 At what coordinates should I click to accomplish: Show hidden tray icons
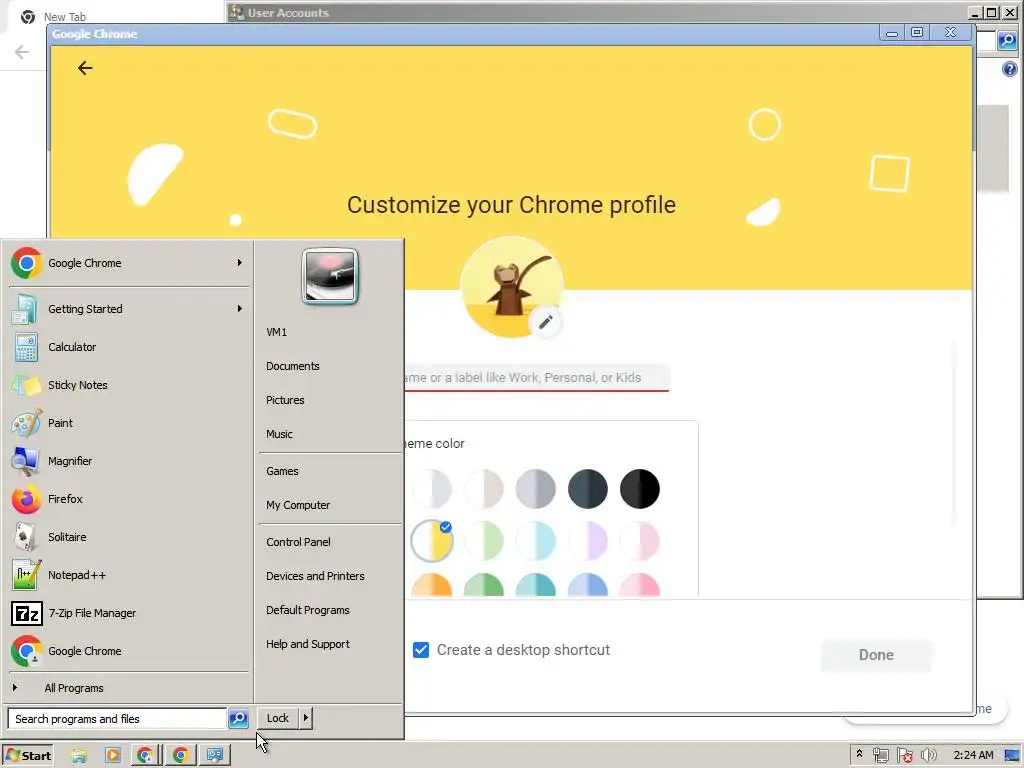[x=859, y=754]
